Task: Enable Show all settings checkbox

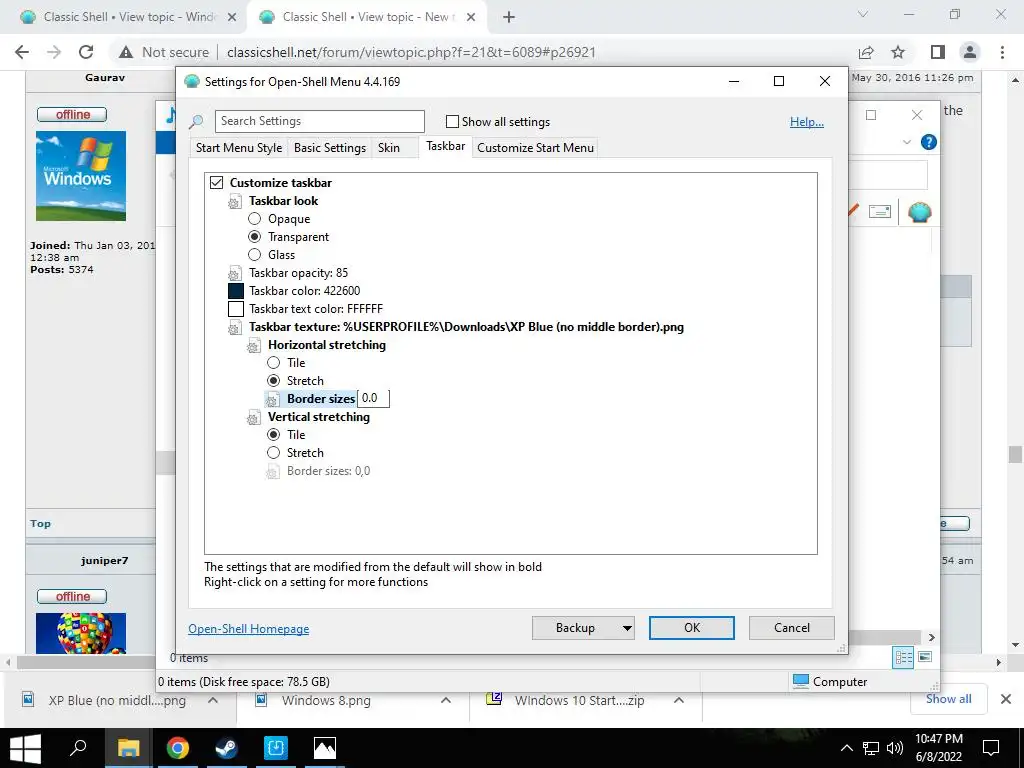Action: click(x=452, y=121)
